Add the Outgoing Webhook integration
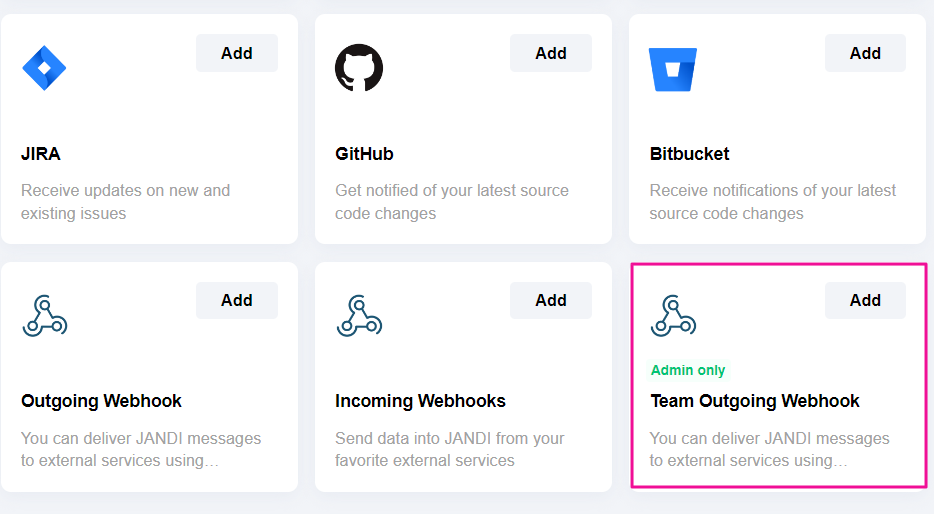The height and width of the screenshot is (514, 934). click(237, 301)
